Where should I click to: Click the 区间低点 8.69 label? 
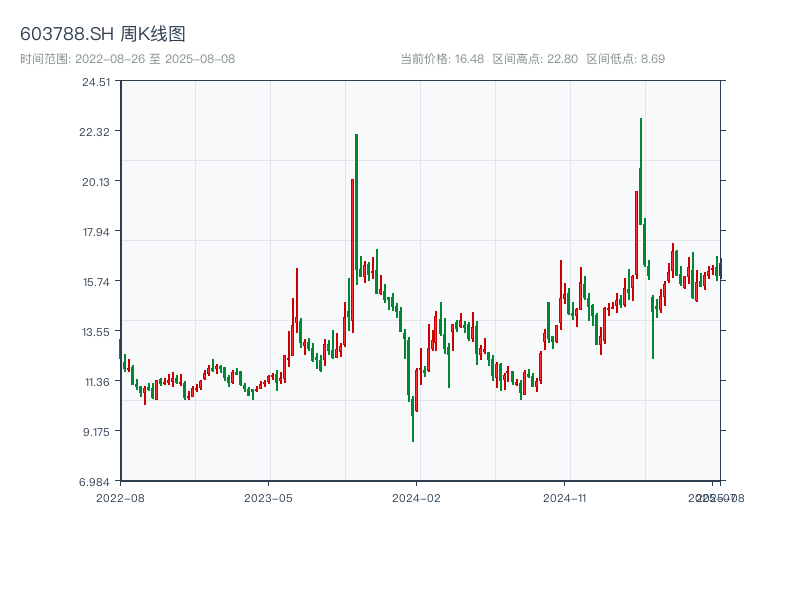625,59
